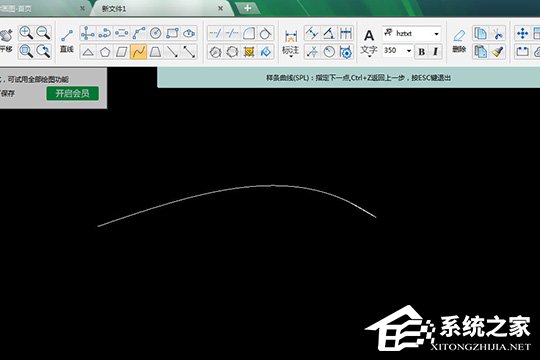Close the 新文件1 tab
The image size is (540, 360).
(x=221, y=9)
